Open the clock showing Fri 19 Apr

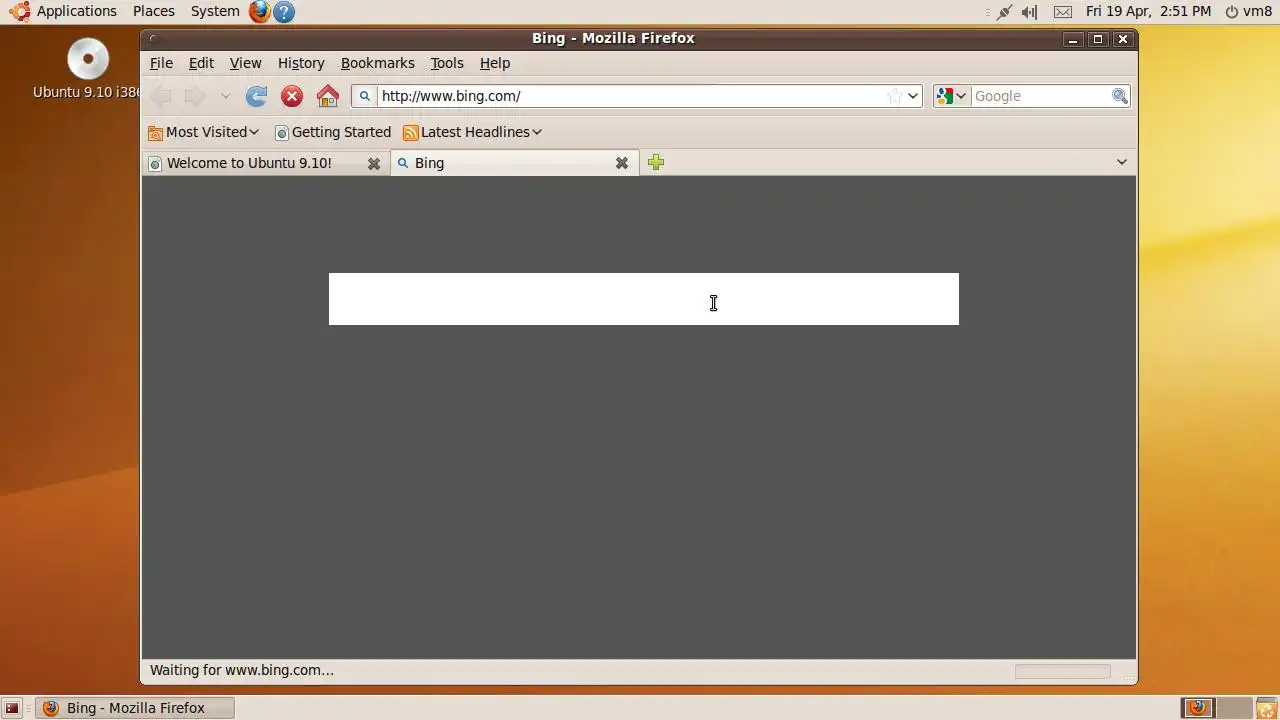click(1148, 11)
